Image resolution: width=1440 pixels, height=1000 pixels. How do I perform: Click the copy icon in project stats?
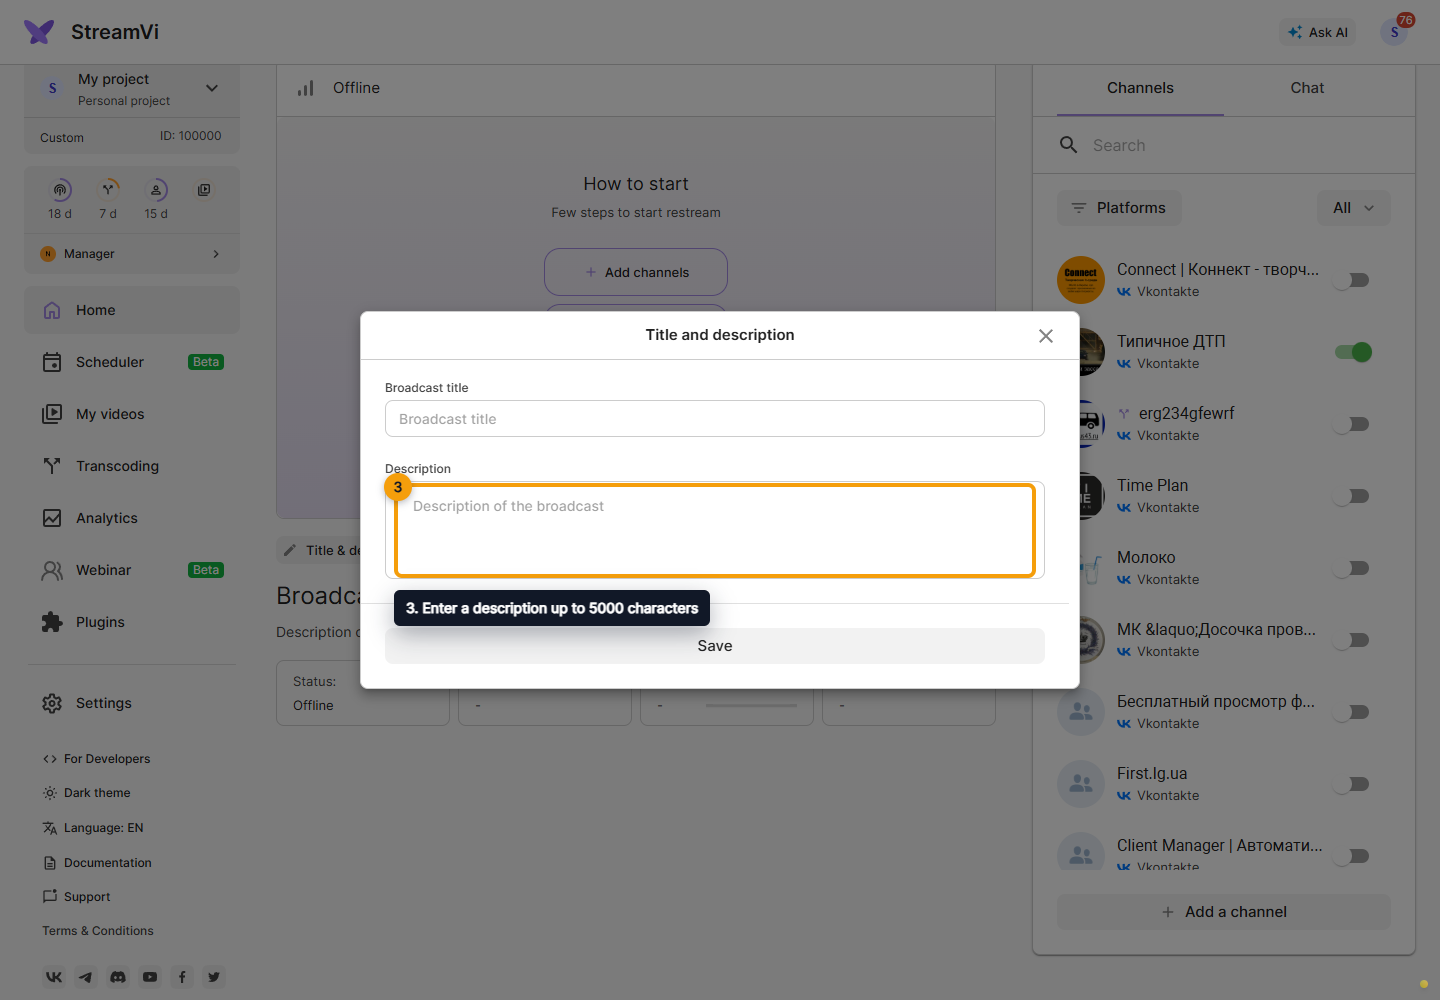coord(204,190)
